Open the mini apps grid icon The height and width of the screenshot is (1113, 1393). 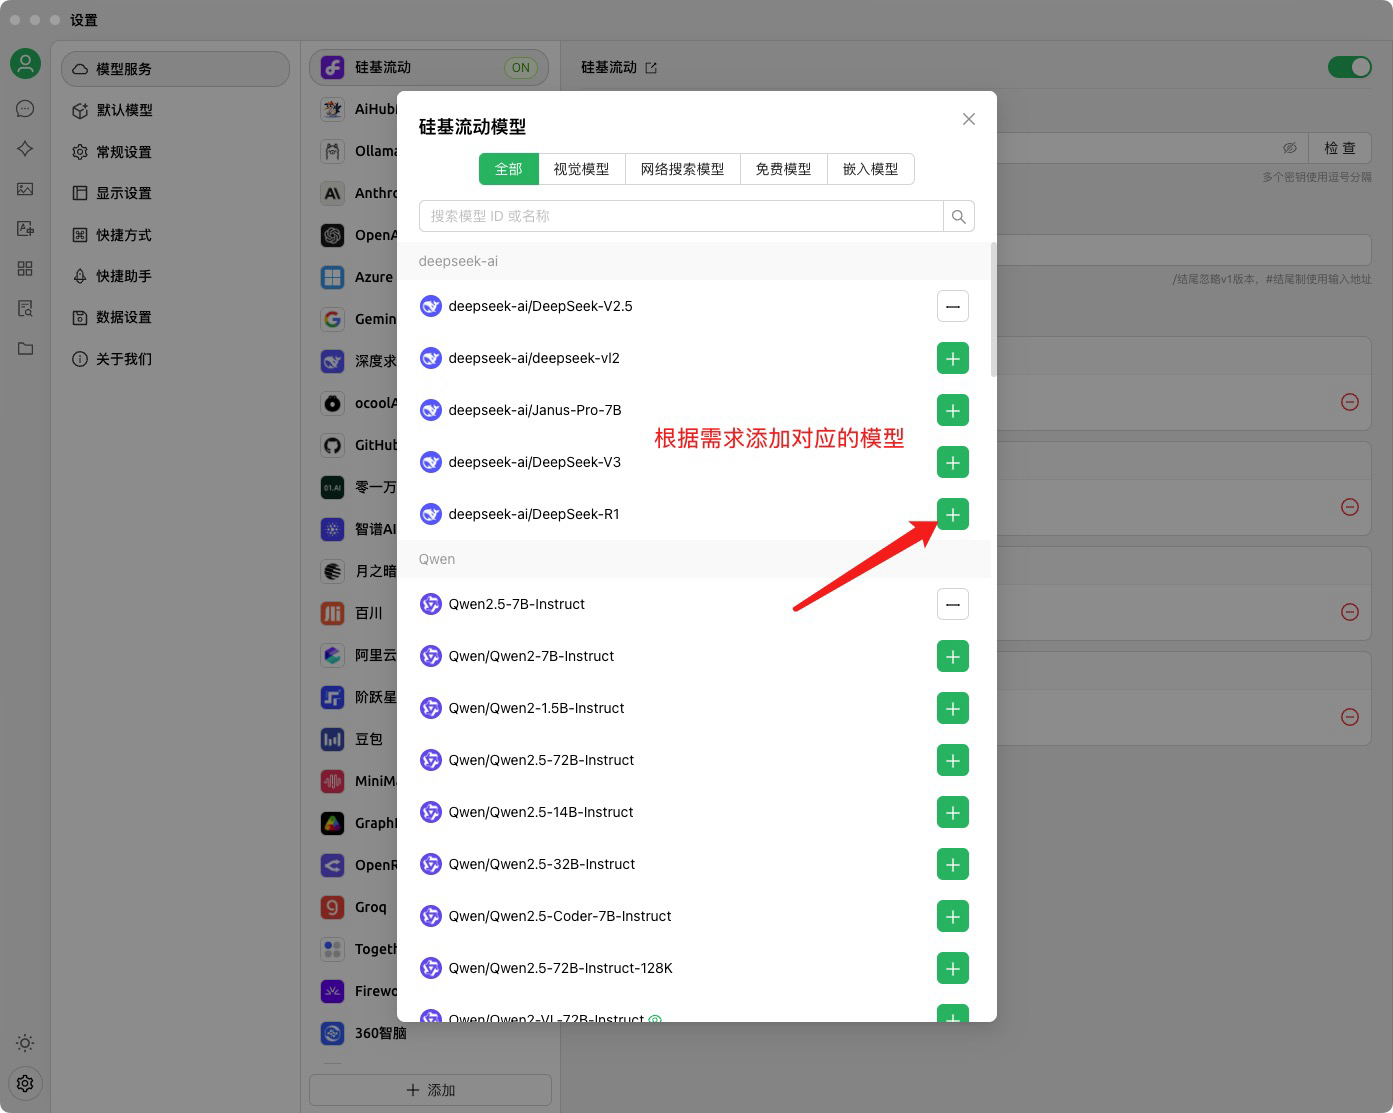click(x=25, y=269)
